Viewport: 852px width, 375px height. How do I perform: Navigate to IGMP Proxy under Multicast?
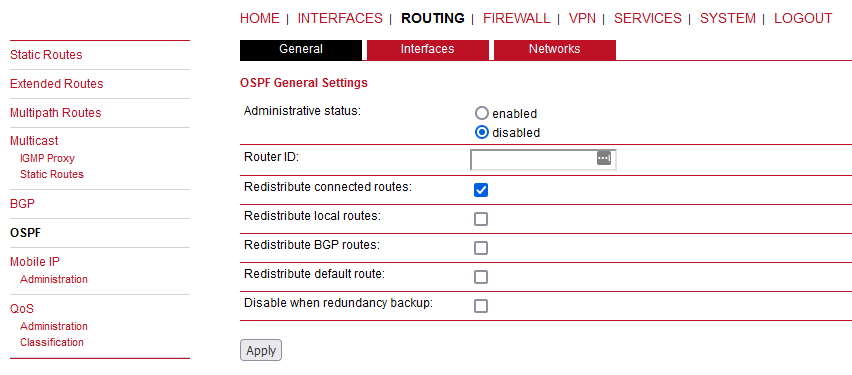tap(47, 159)
